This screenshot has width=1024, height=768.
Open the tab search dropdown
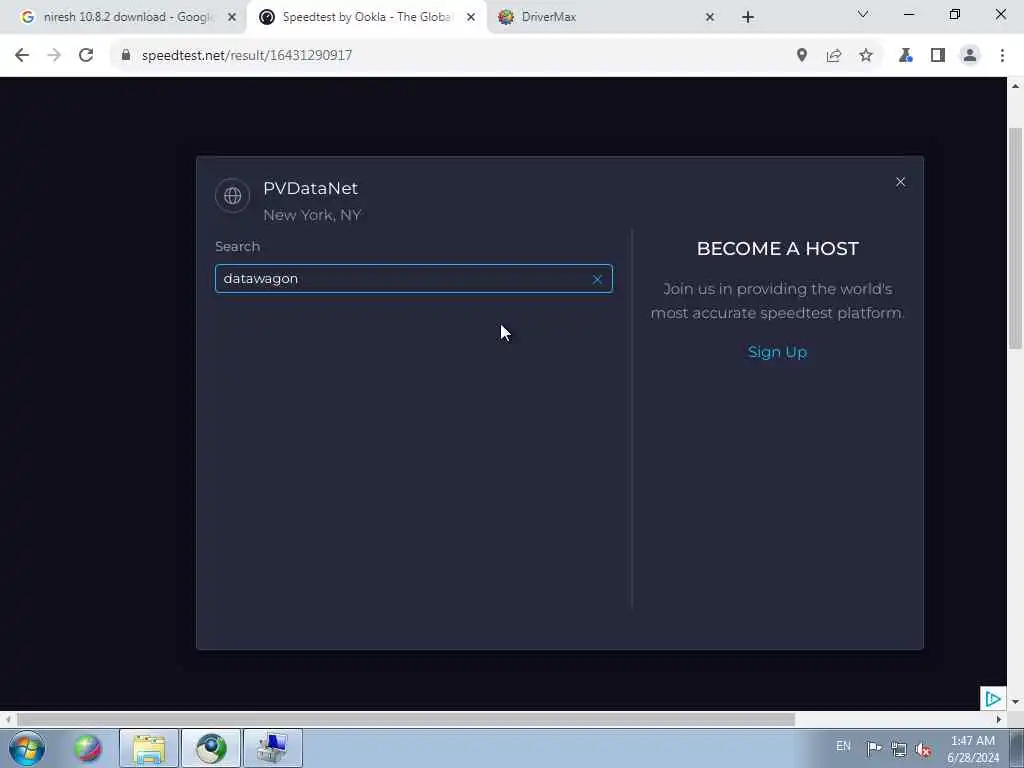point(863,14)
